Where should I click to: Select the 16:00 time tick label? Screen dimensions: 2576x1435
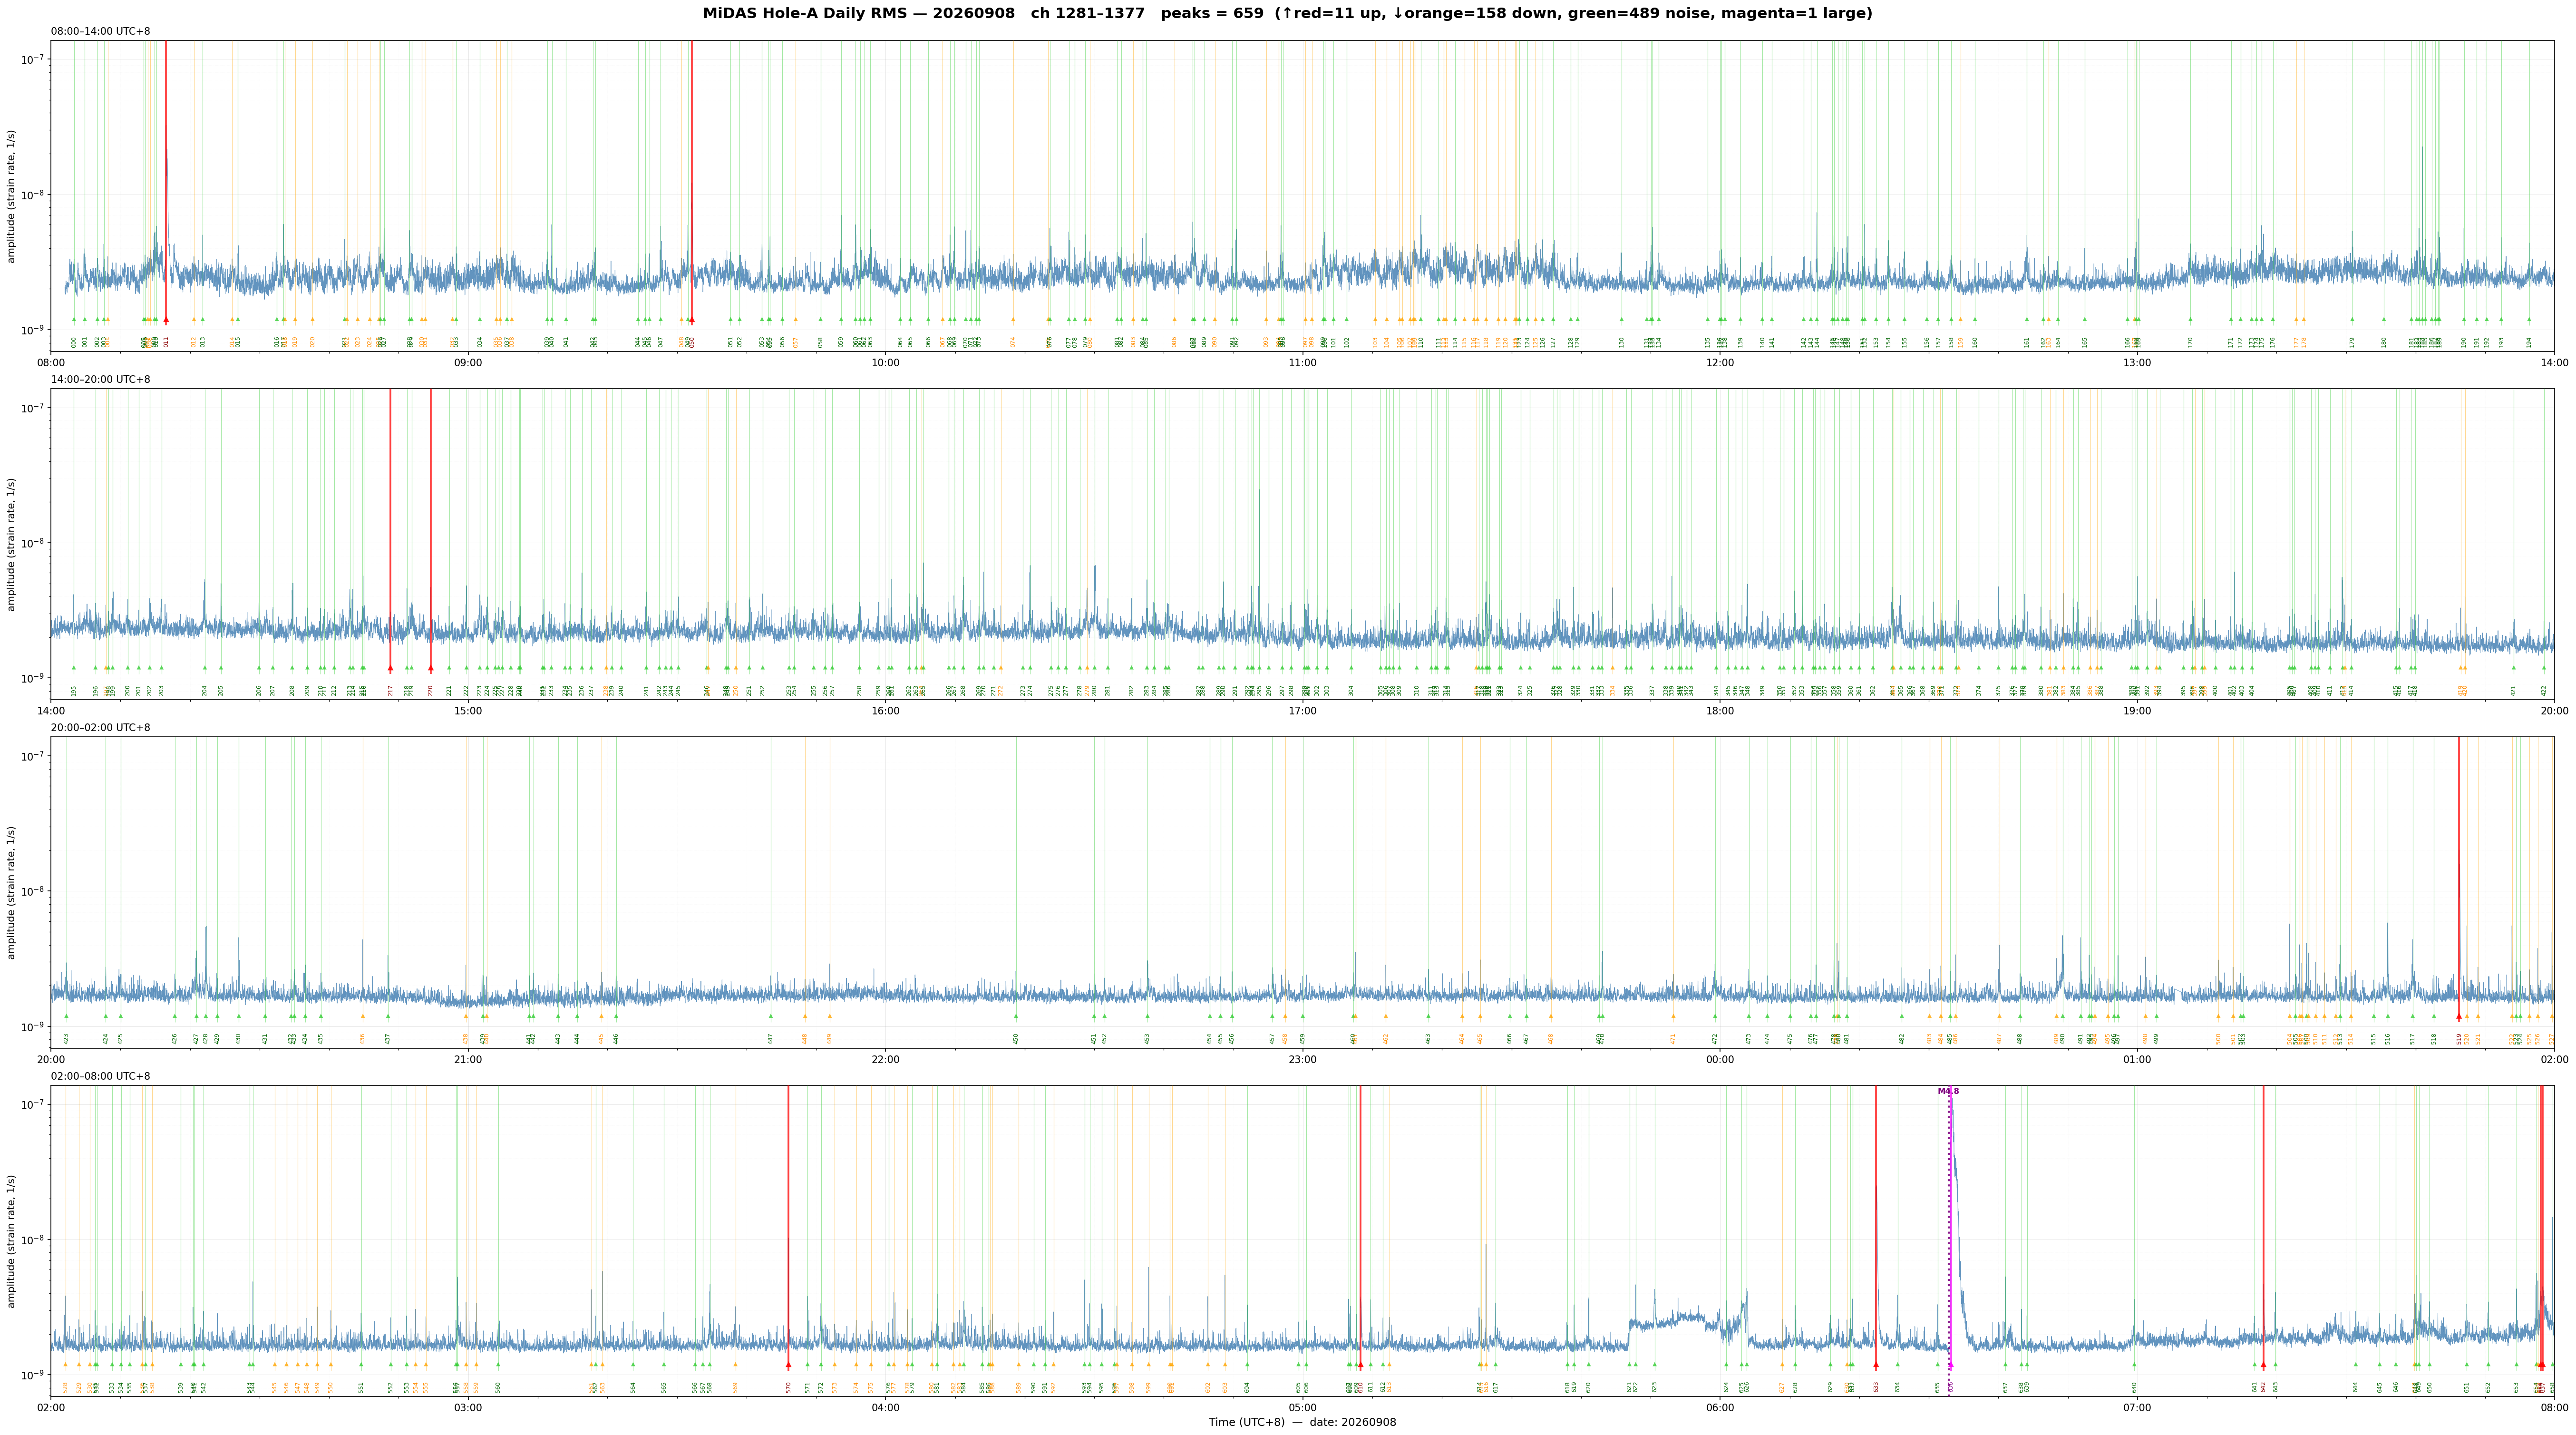[x=885, y=711]
